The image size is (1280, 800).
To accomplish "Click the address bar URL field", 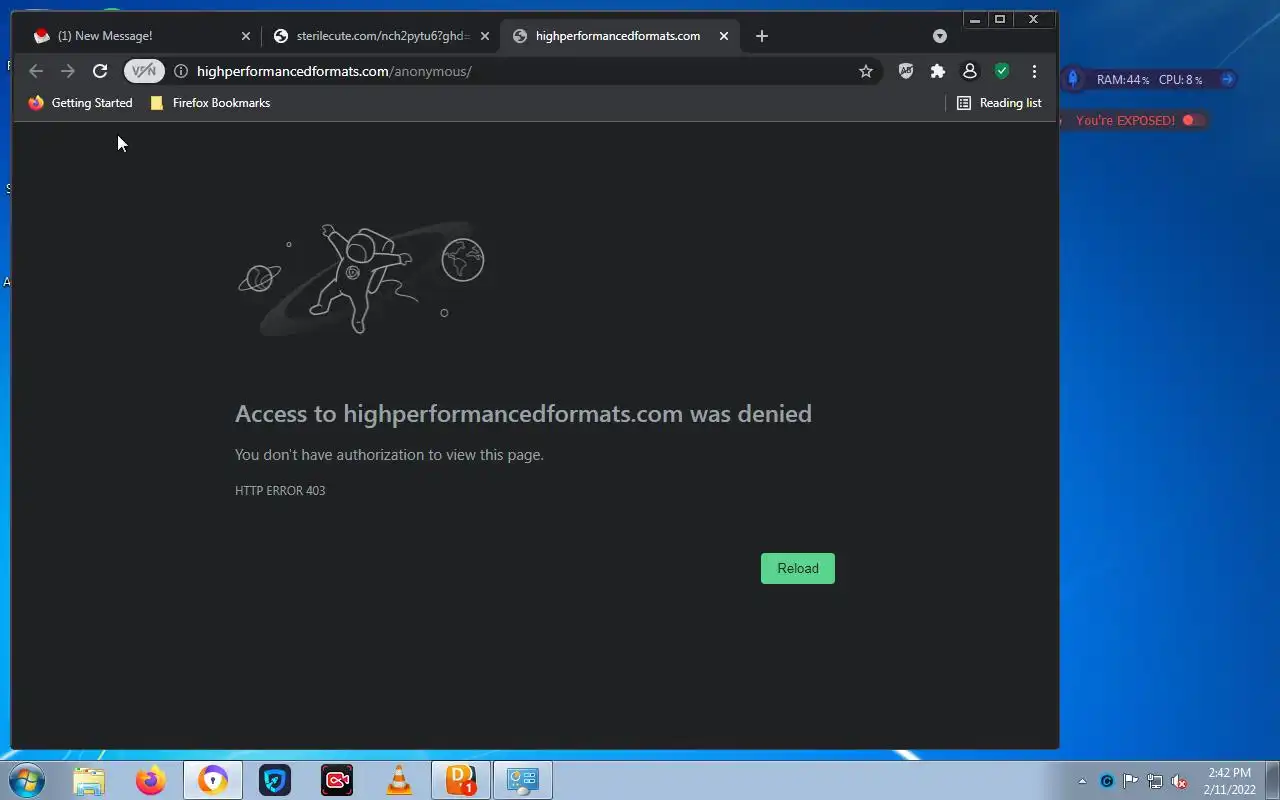I will coord(520,71).
